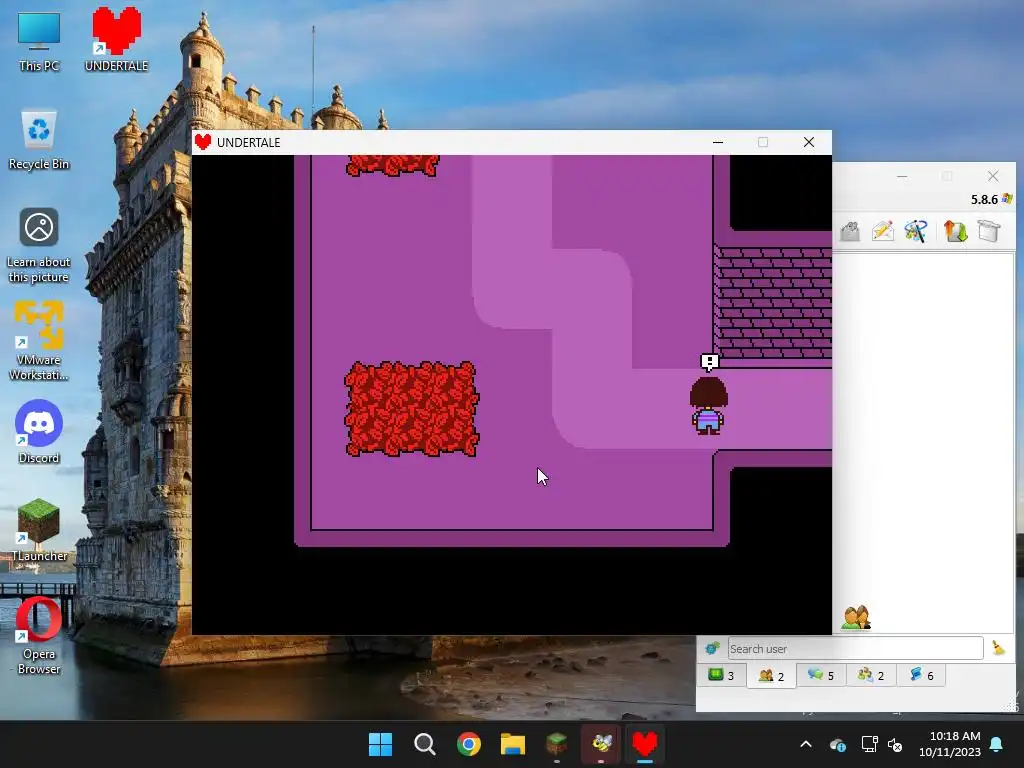Open File Explorer from the taskbar

513,744
